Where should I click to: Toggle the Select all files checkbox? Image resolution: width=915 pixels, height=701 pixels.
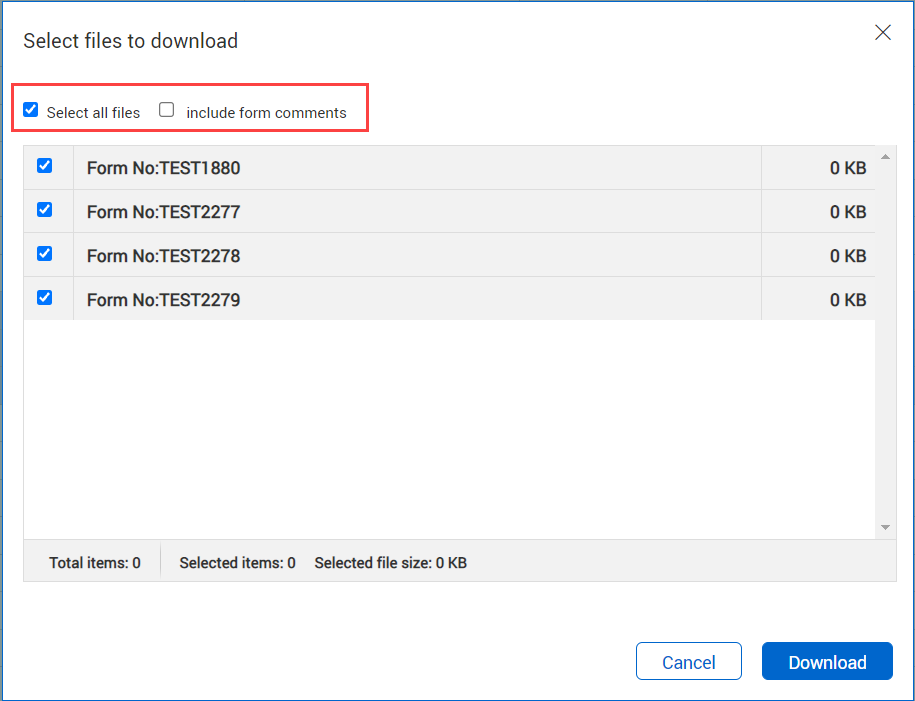31,110
